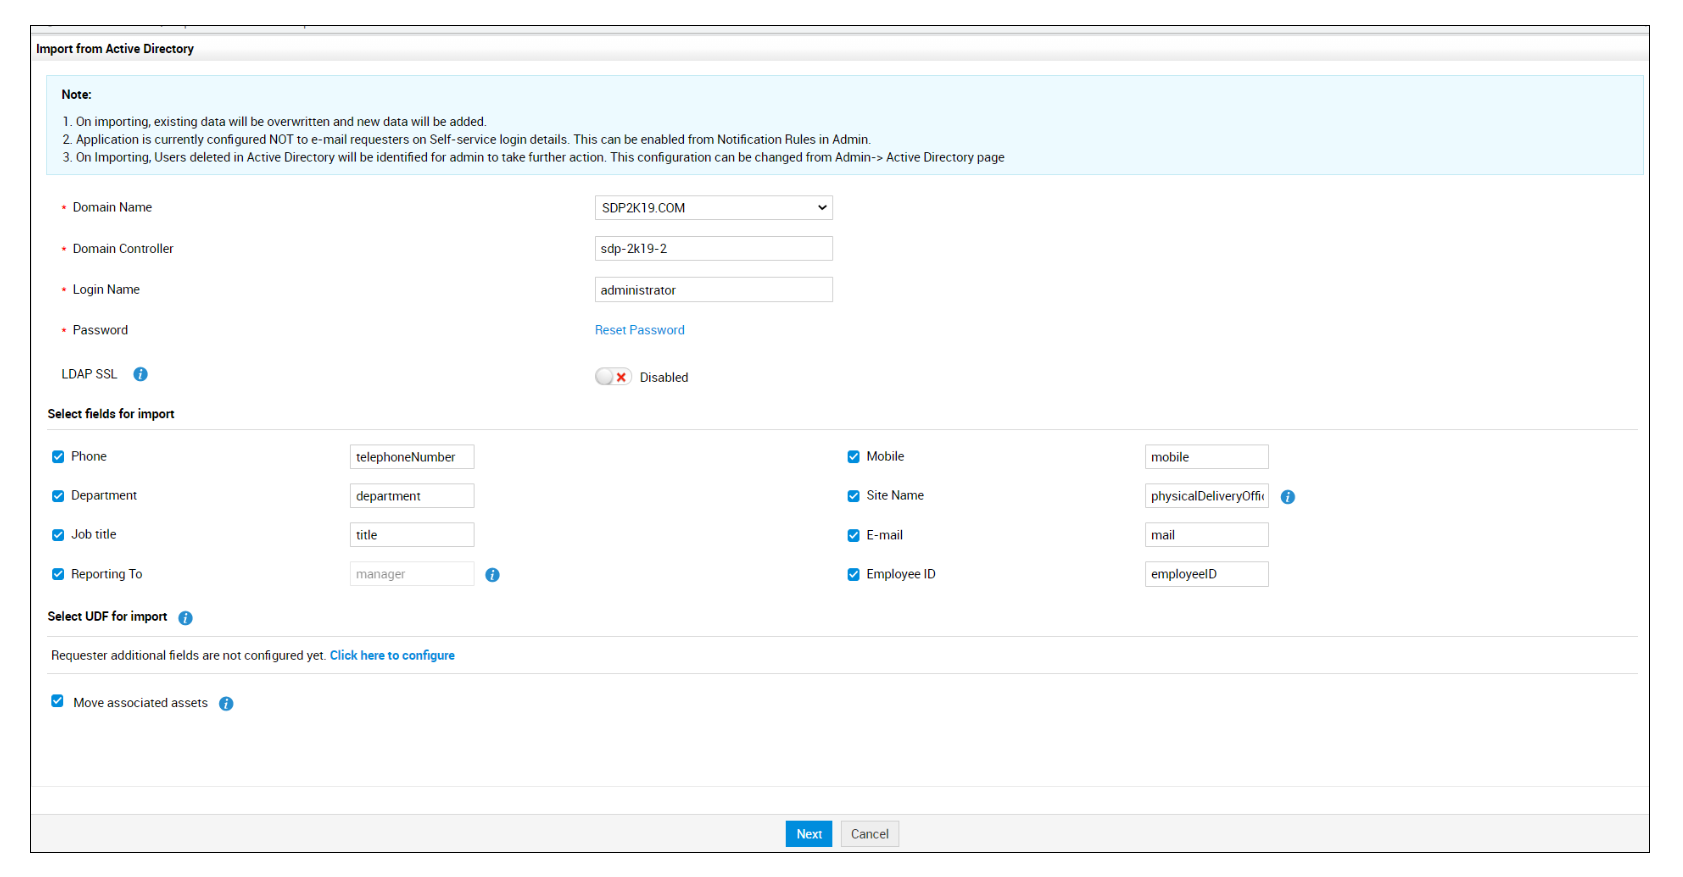Click the Select UDF for import info icon
Screen dimensions: 1683x877
185,618
